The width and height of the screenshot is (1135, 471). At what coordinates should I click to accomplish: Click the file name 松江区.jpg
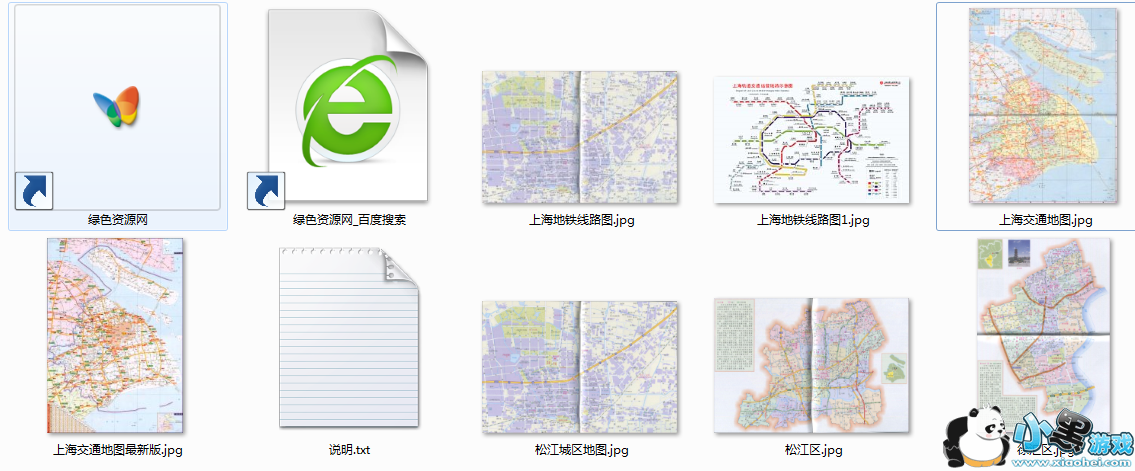(812, 450)
